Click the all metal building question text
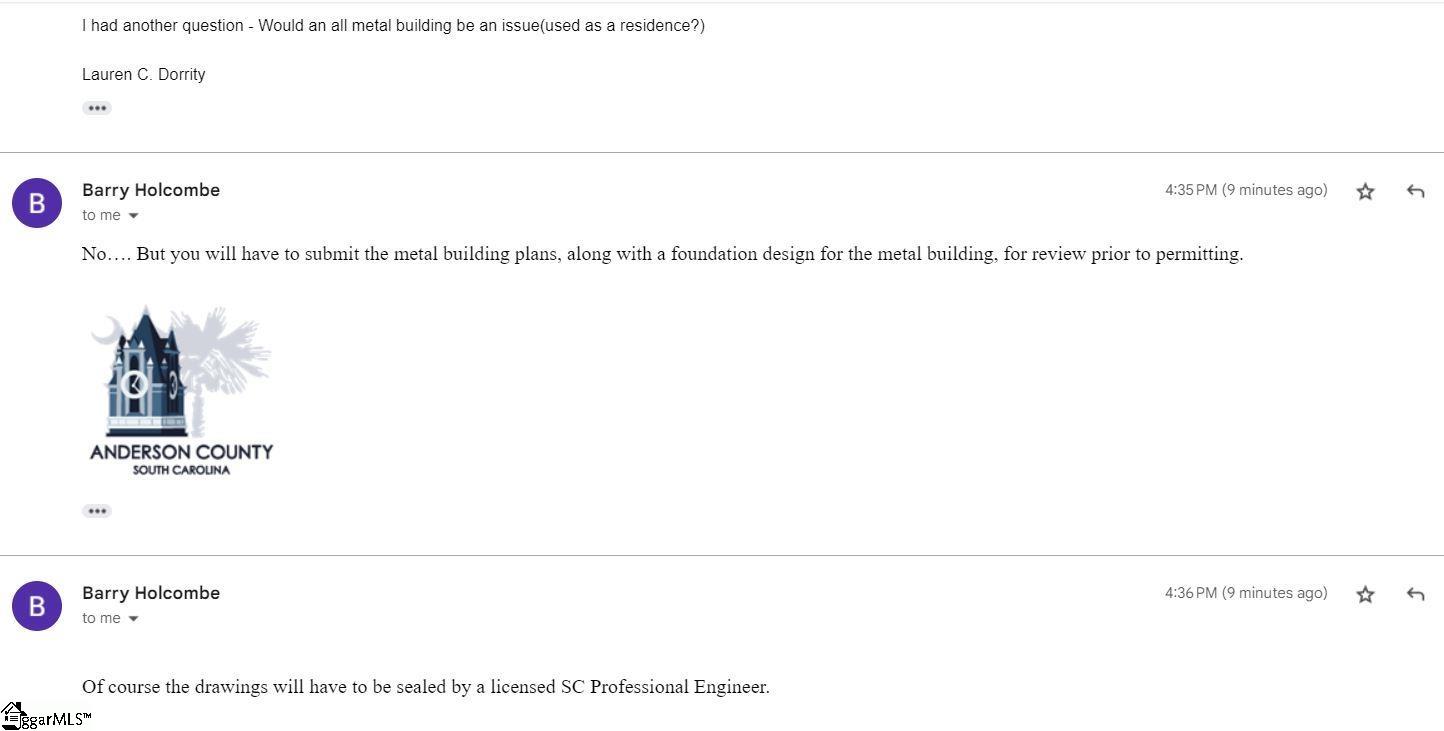This screenshot has width=1444, height=731. [393, 26]
